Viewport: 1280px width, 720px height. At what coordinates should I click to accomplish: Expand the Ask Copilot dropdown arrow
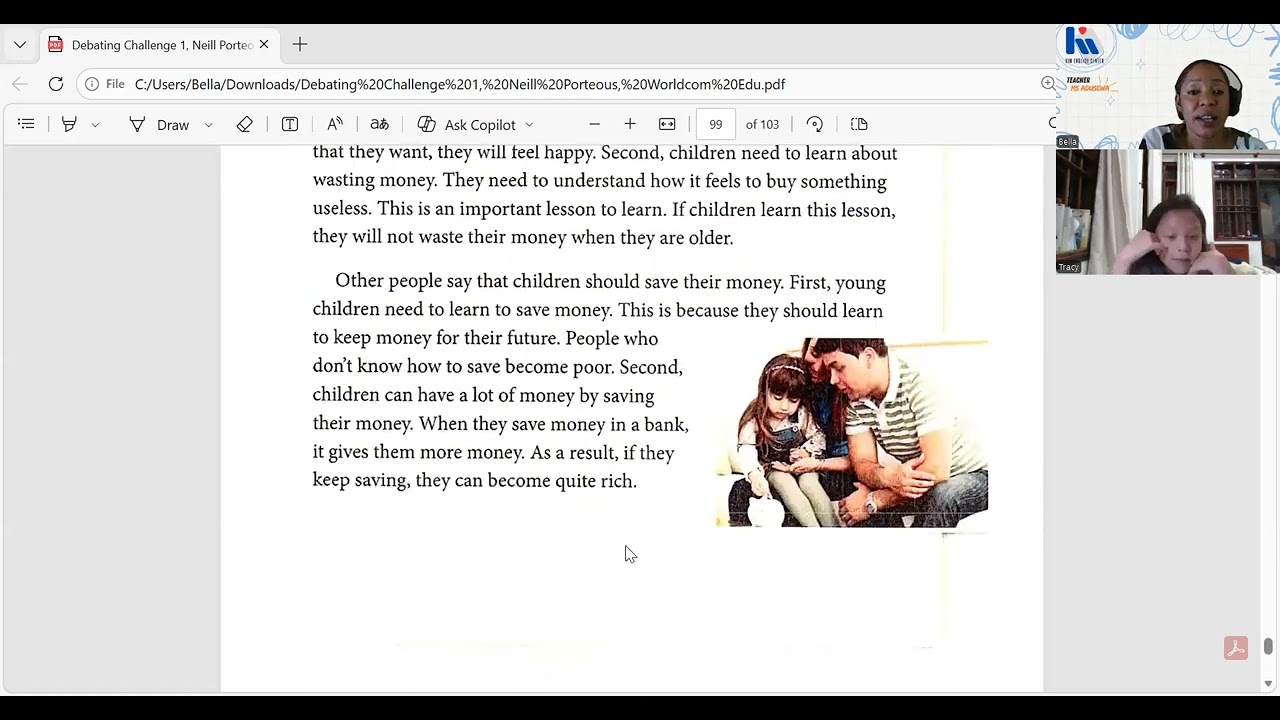tap(529, 125)
